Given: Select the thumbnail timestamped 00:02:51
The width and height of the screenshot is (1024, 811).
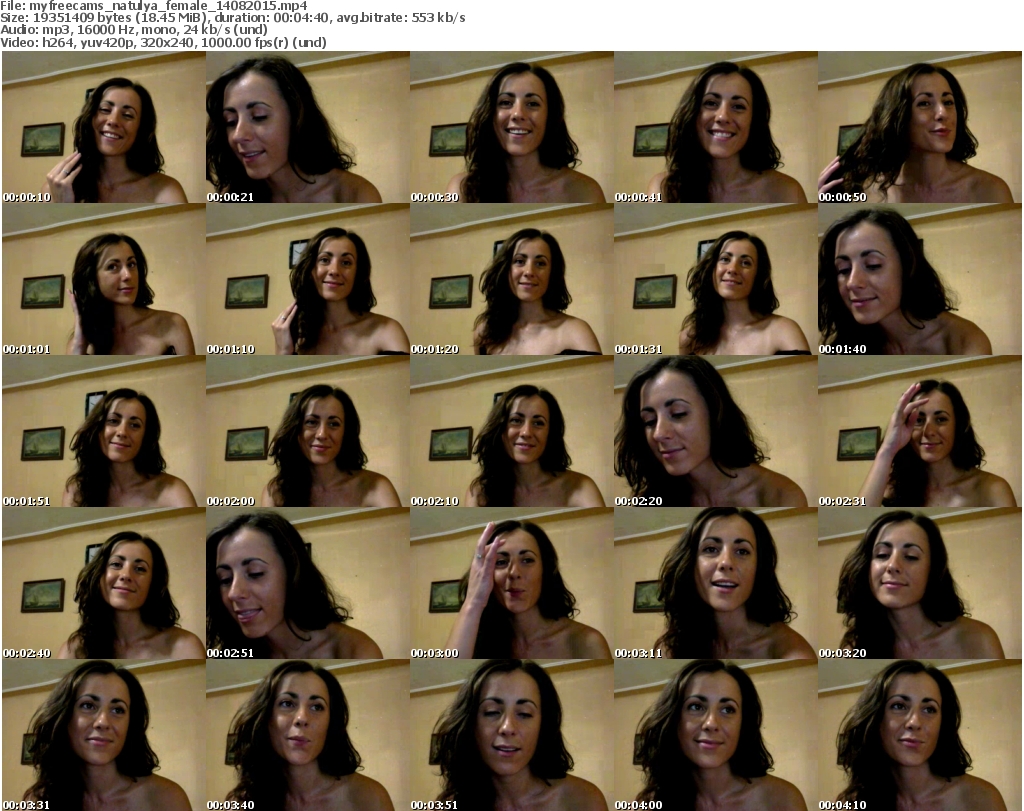Looking at the screenshot, I should pyautogui.click(x=308, y=584).
